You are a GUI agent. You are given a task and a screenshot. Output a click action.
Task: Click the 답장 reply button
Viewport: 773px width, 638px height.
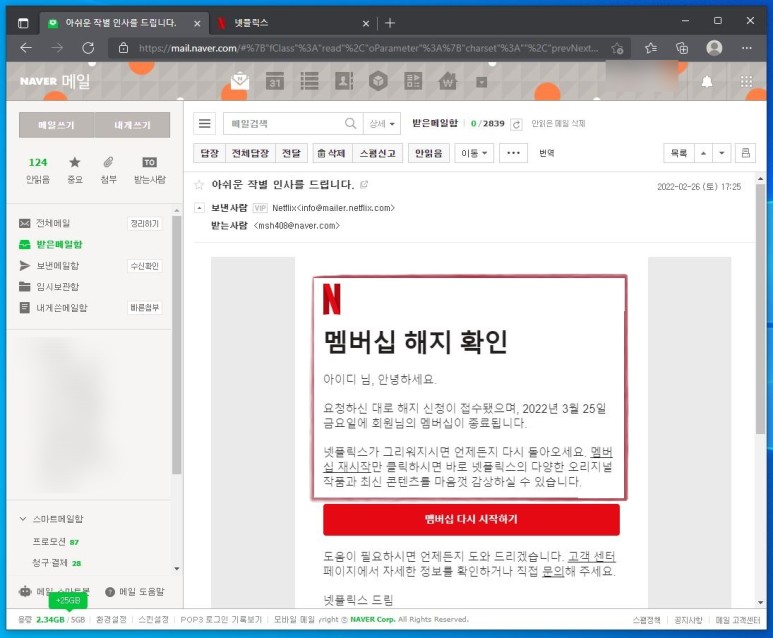pos(210,153)
